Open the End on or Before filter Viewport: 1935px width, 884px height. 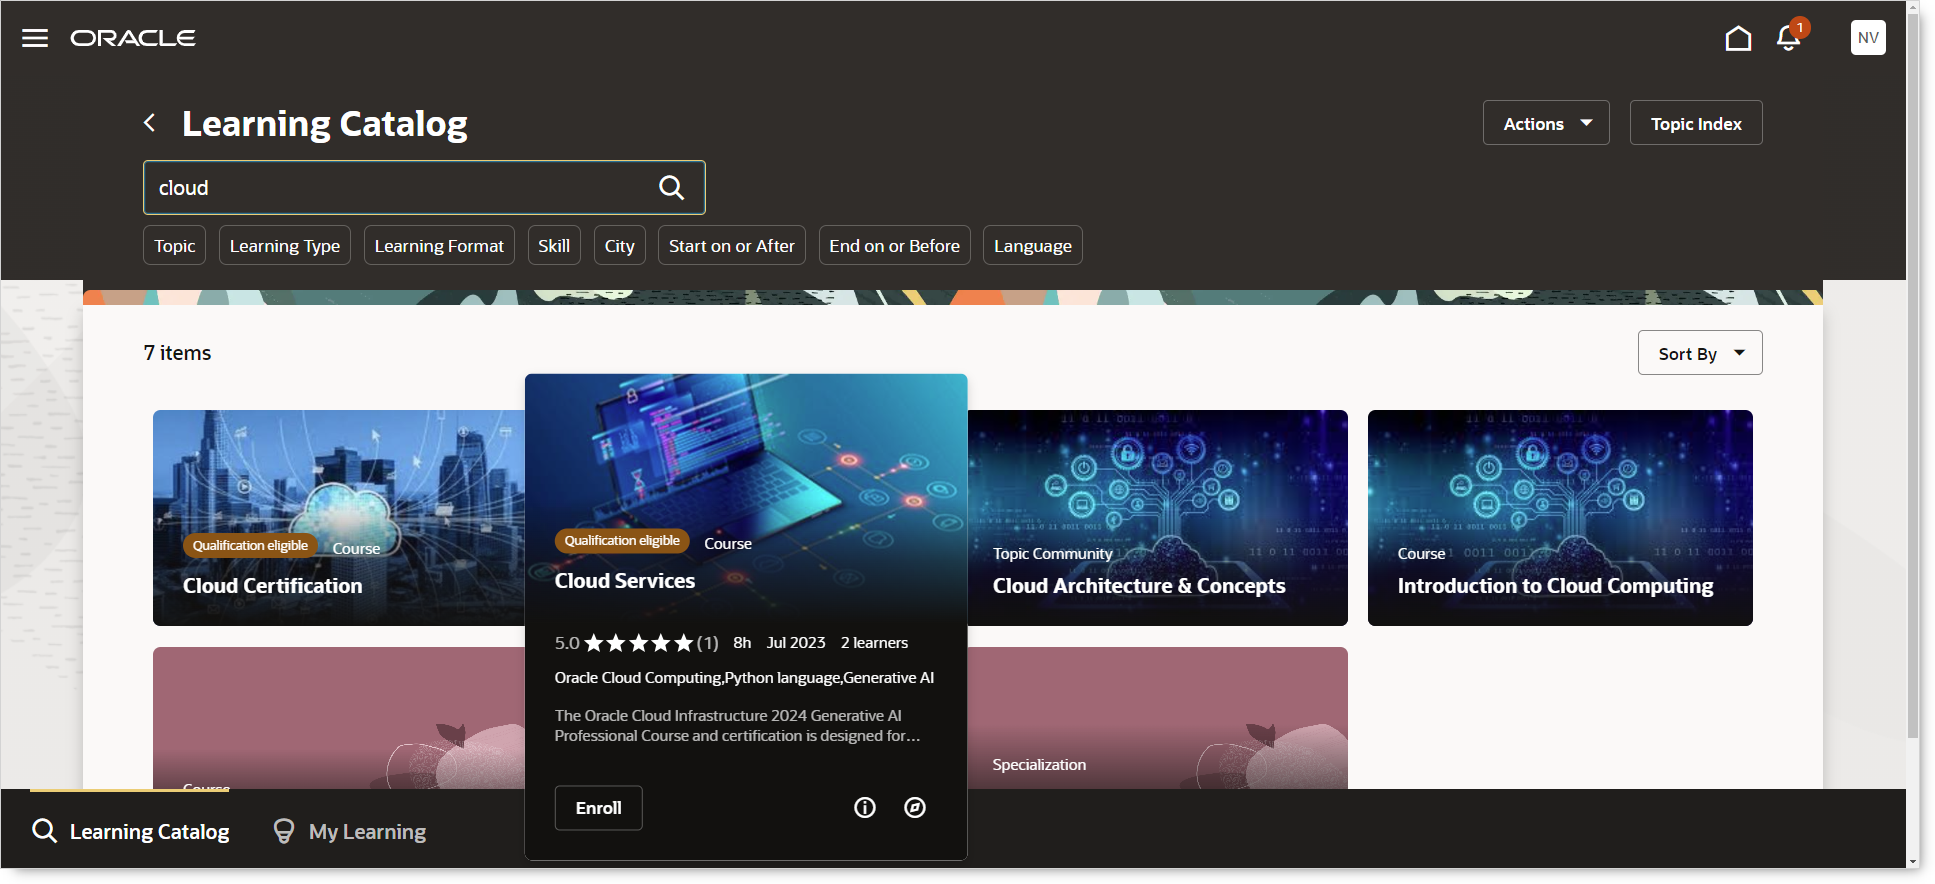click(894, 246)
